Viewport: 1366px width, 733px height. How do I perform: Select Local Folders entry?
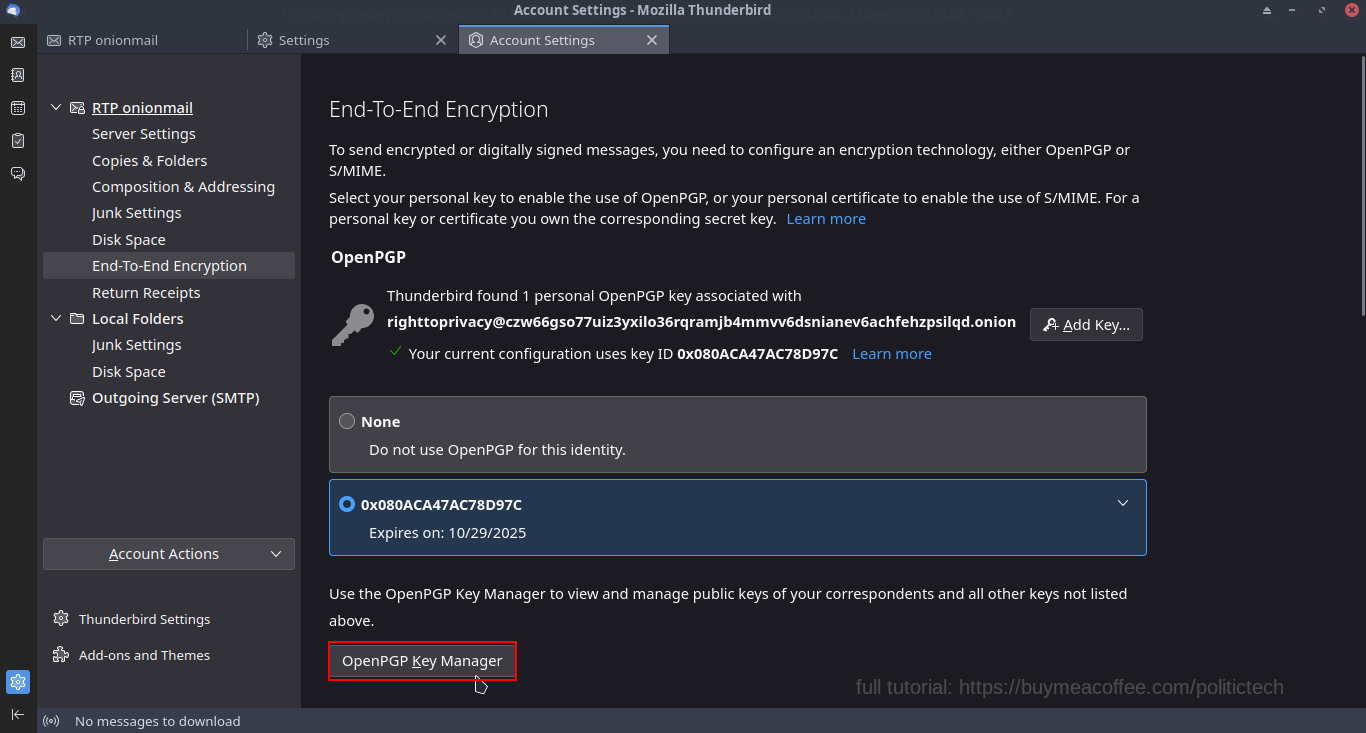138,319
